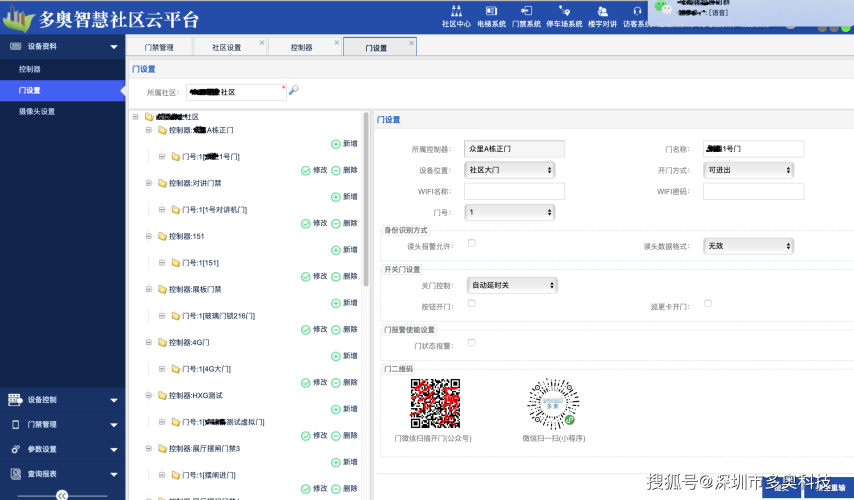Click 删除 icon for 门号:1[4G大门]
The width and height of the screenshot is (854, 500).
point(336,382)
